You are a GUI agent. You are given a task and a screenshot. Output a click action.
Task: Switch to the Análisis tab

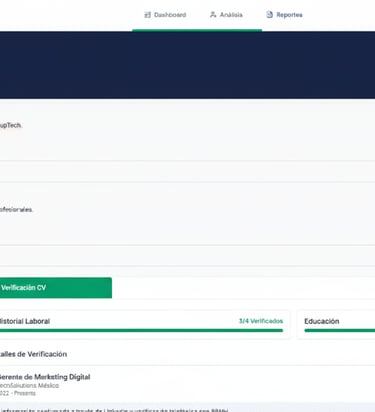coord(226,15)
